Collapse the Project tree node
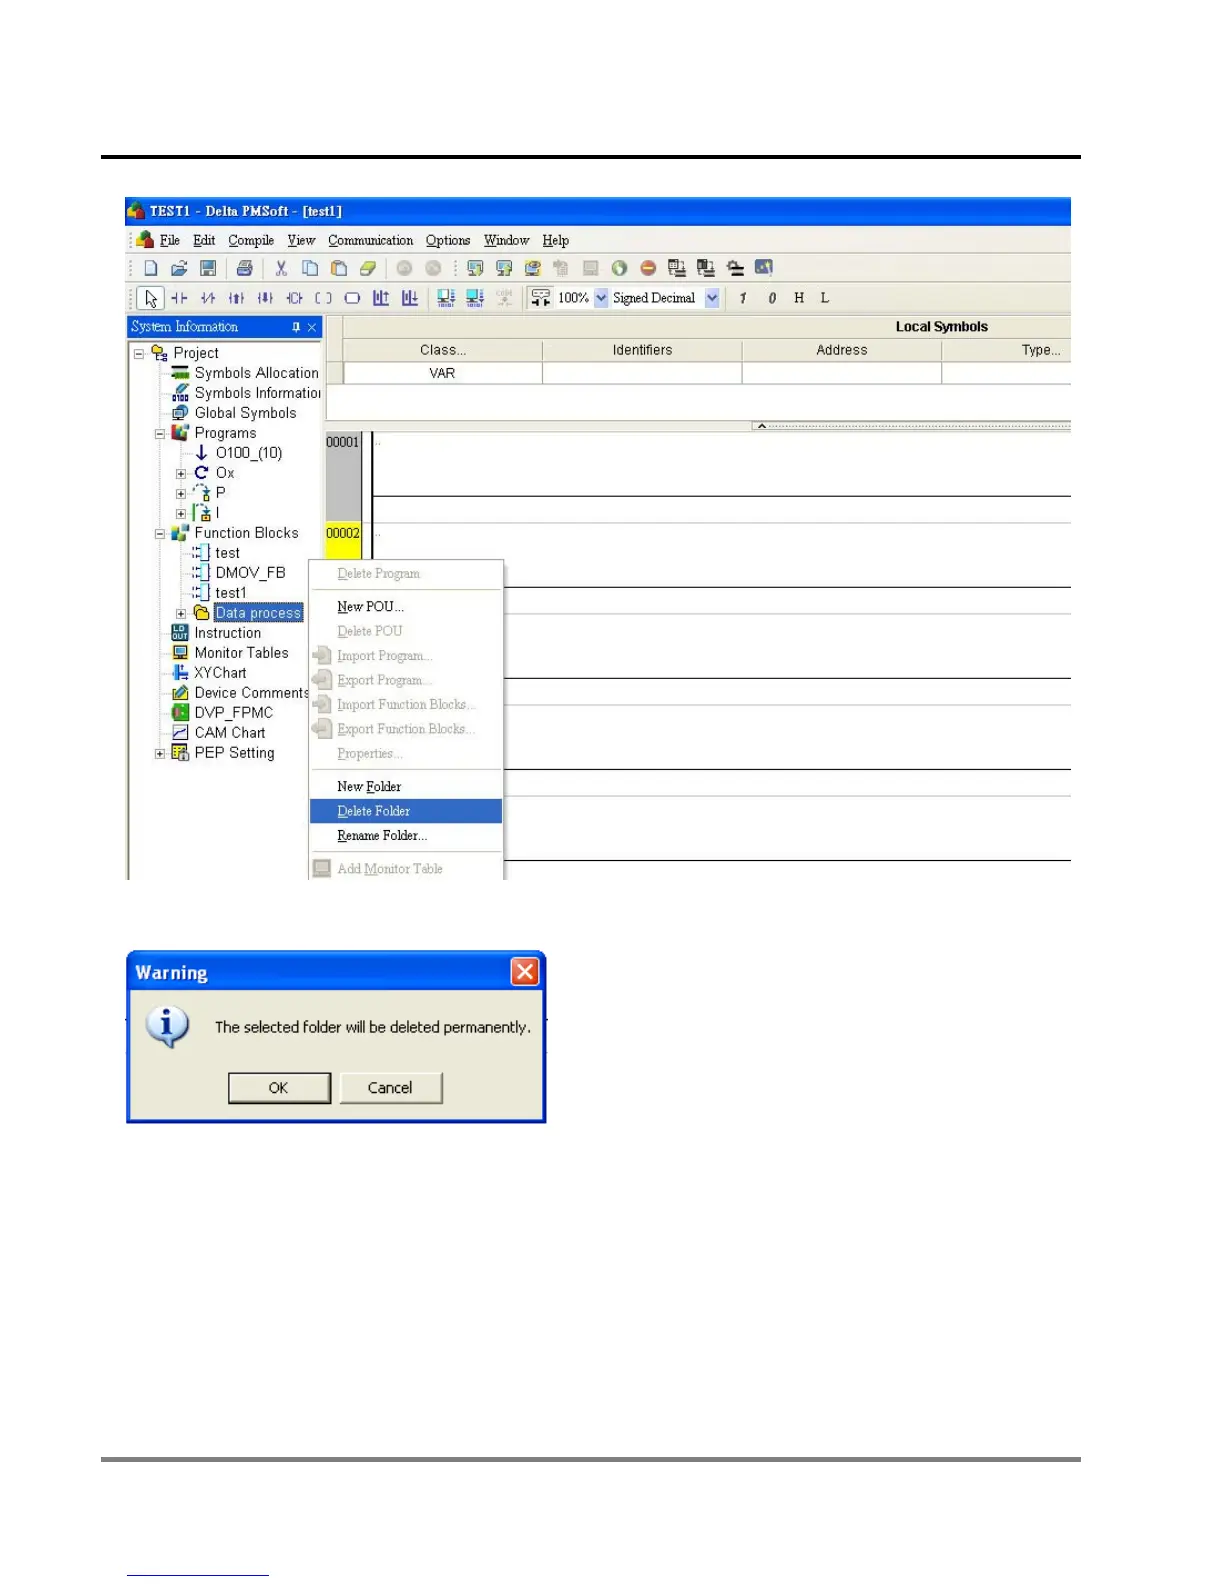The height and width of the screenshot is (1584, 1224). point(139,353)
